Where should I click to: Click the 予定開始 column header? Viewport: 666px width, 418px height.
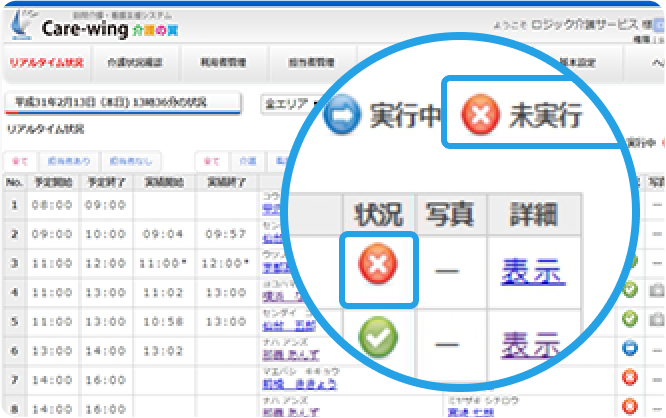pos(53,183)
